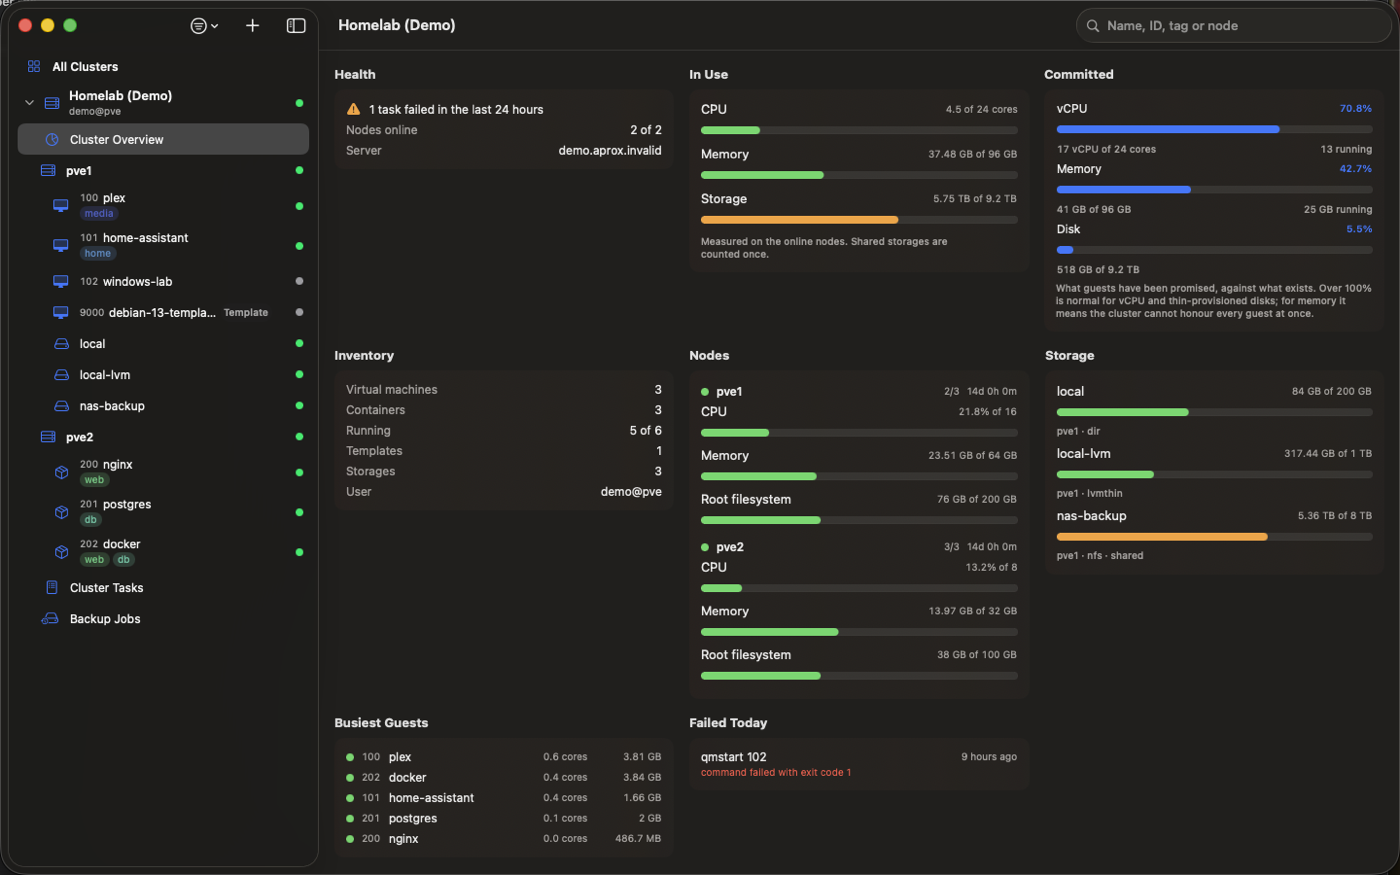1400x875 pixels.
Task: Click the nas-backup entry in Storage card
Action: click(1214, 535)
